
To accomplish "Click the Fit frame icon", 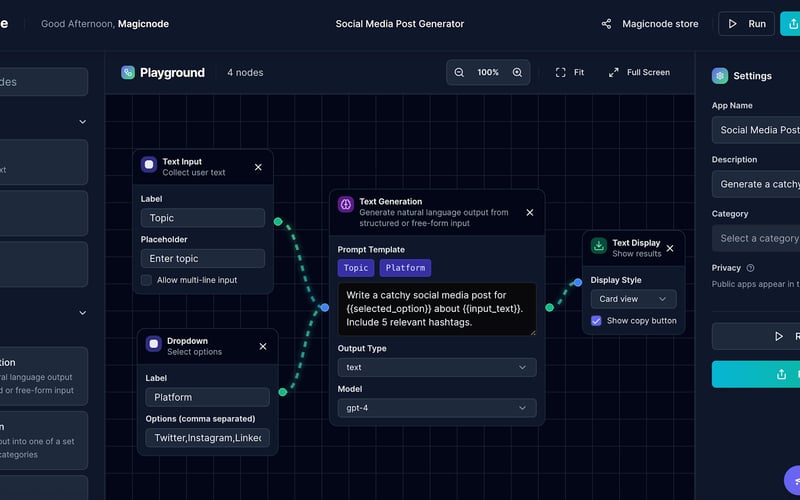I will 561,72.
